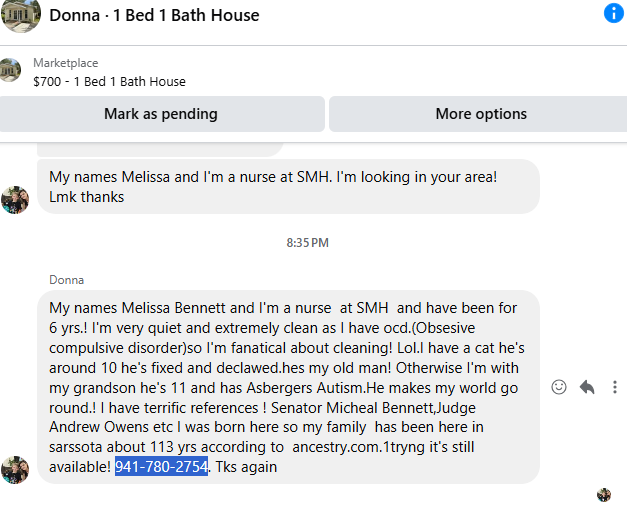
Task: Click the Marketplace label
Action: (66, 63)
